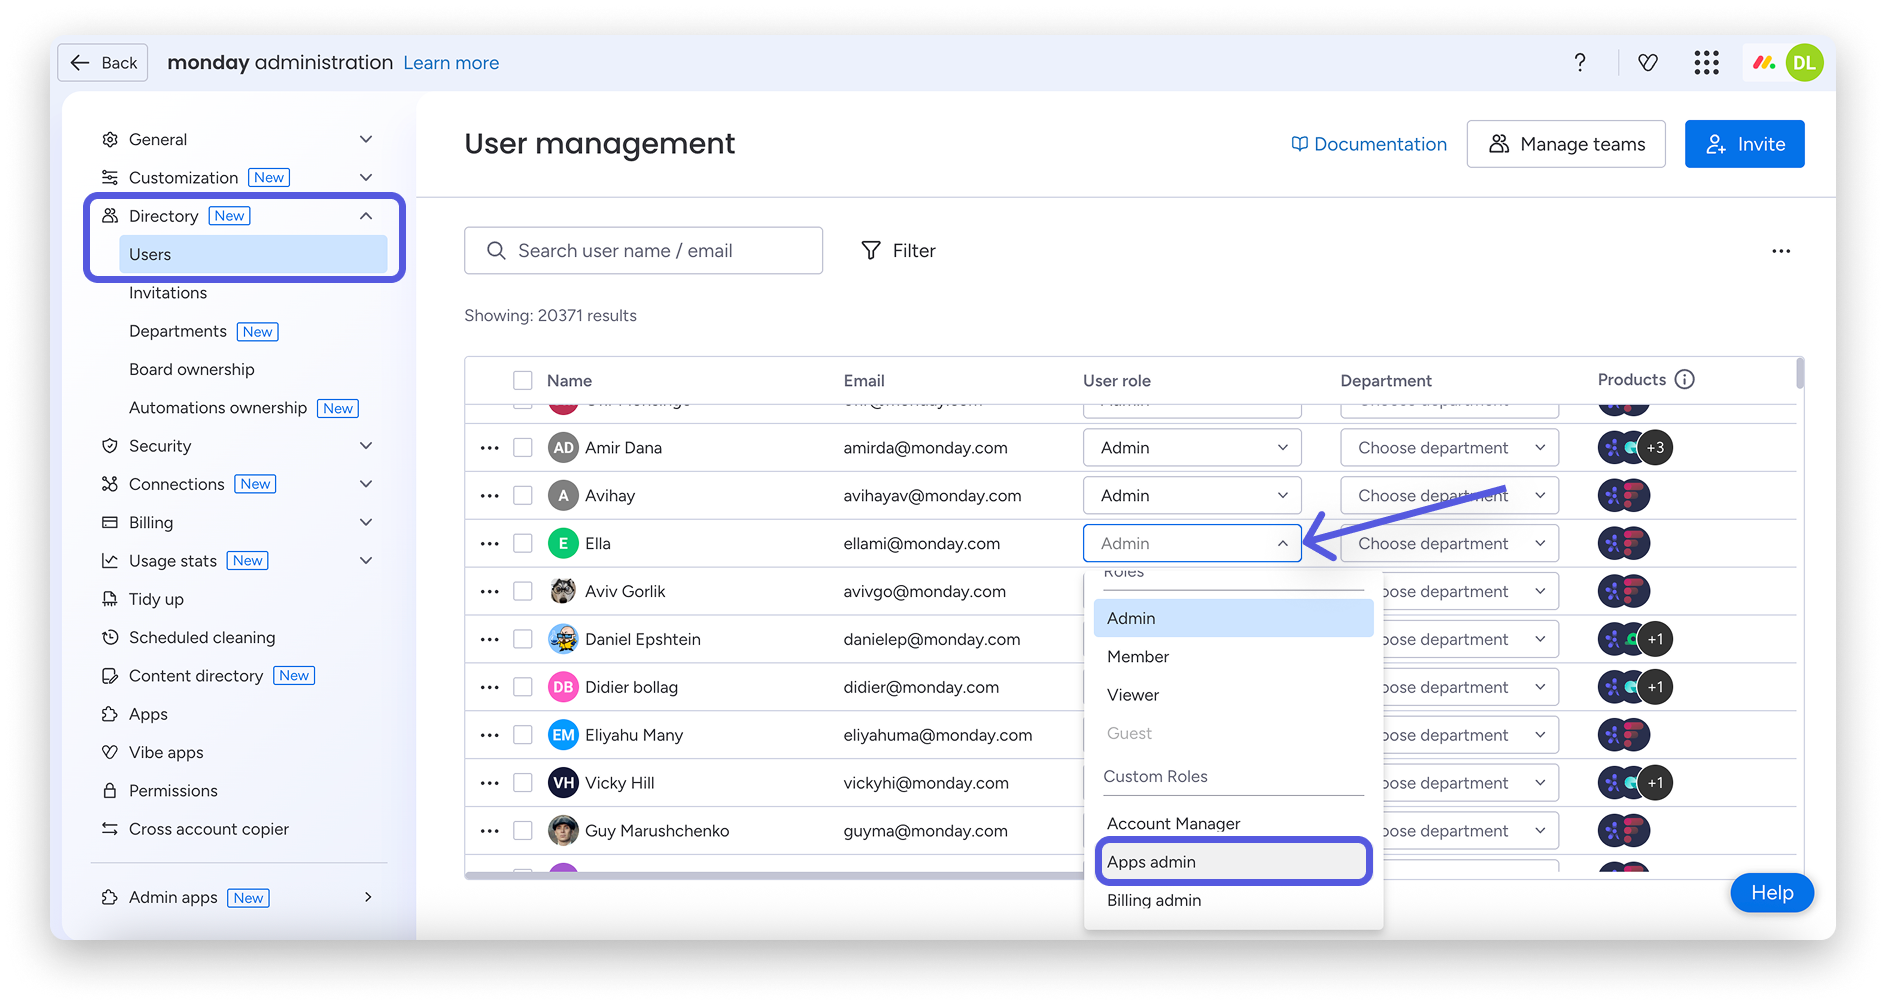Viewport: 1886px width, 1005px height.
Task: Click Amir Dana's AD avatar
Action: click(x=564, y=448)
